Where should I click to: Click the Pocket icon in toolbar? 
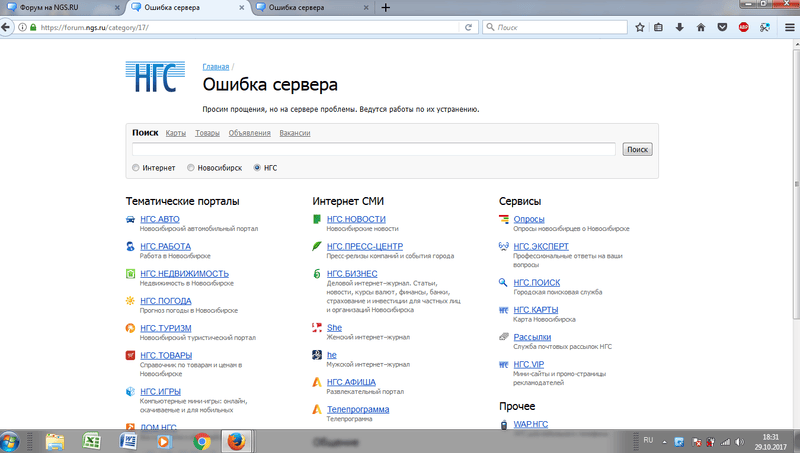tap(722, 27)
